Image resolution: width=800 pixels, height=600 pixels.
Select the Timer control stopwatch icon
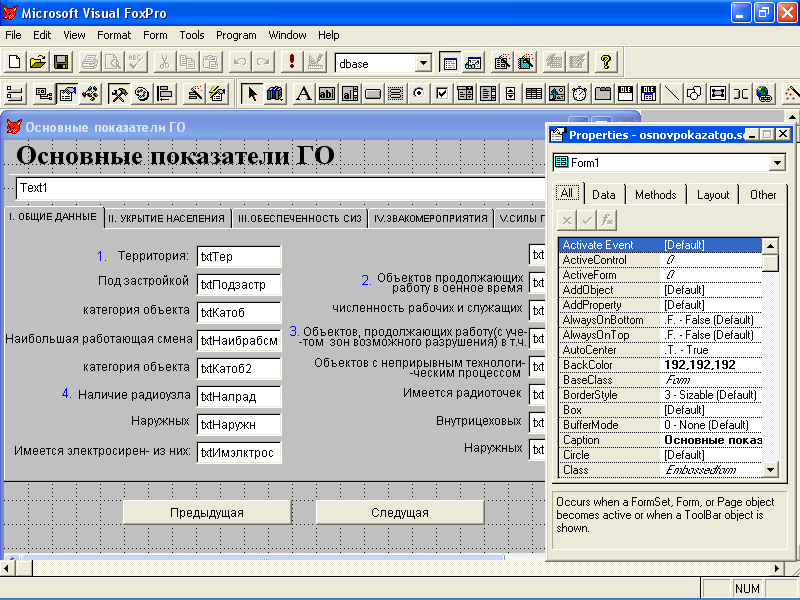tap(580, 94)
